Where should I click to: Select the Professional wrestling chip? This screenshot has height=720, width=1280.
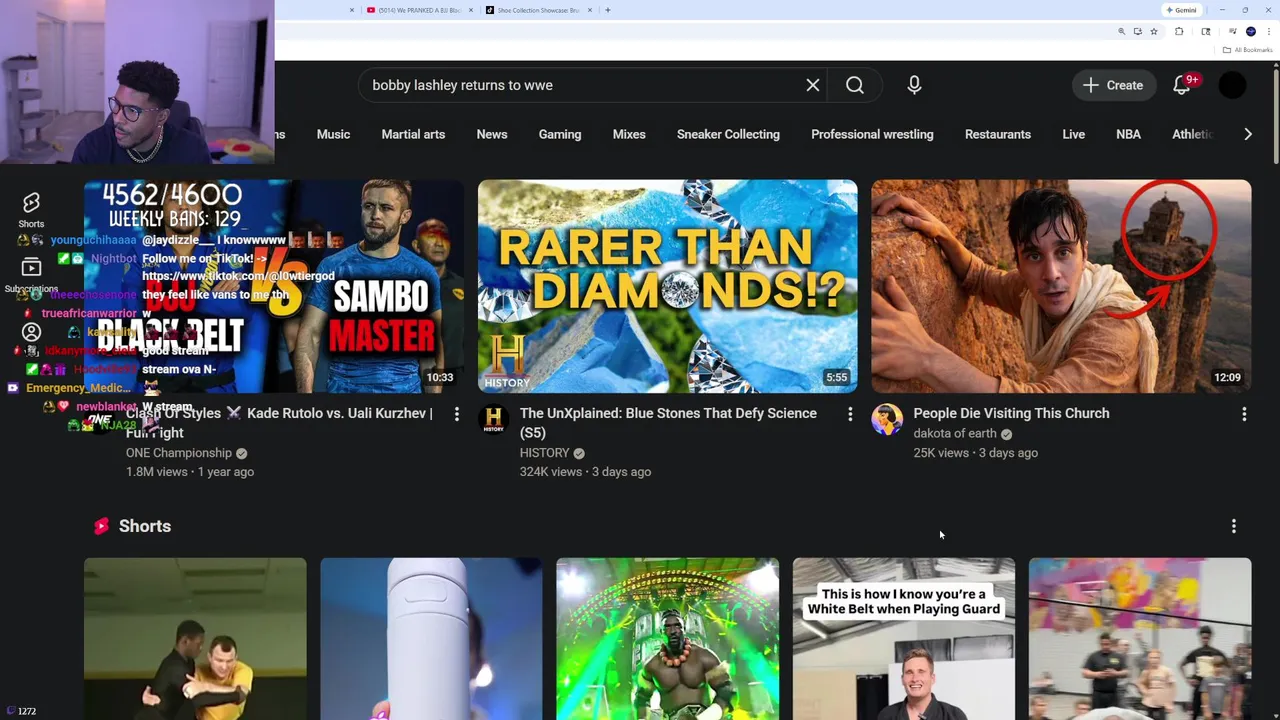(872, 134)
